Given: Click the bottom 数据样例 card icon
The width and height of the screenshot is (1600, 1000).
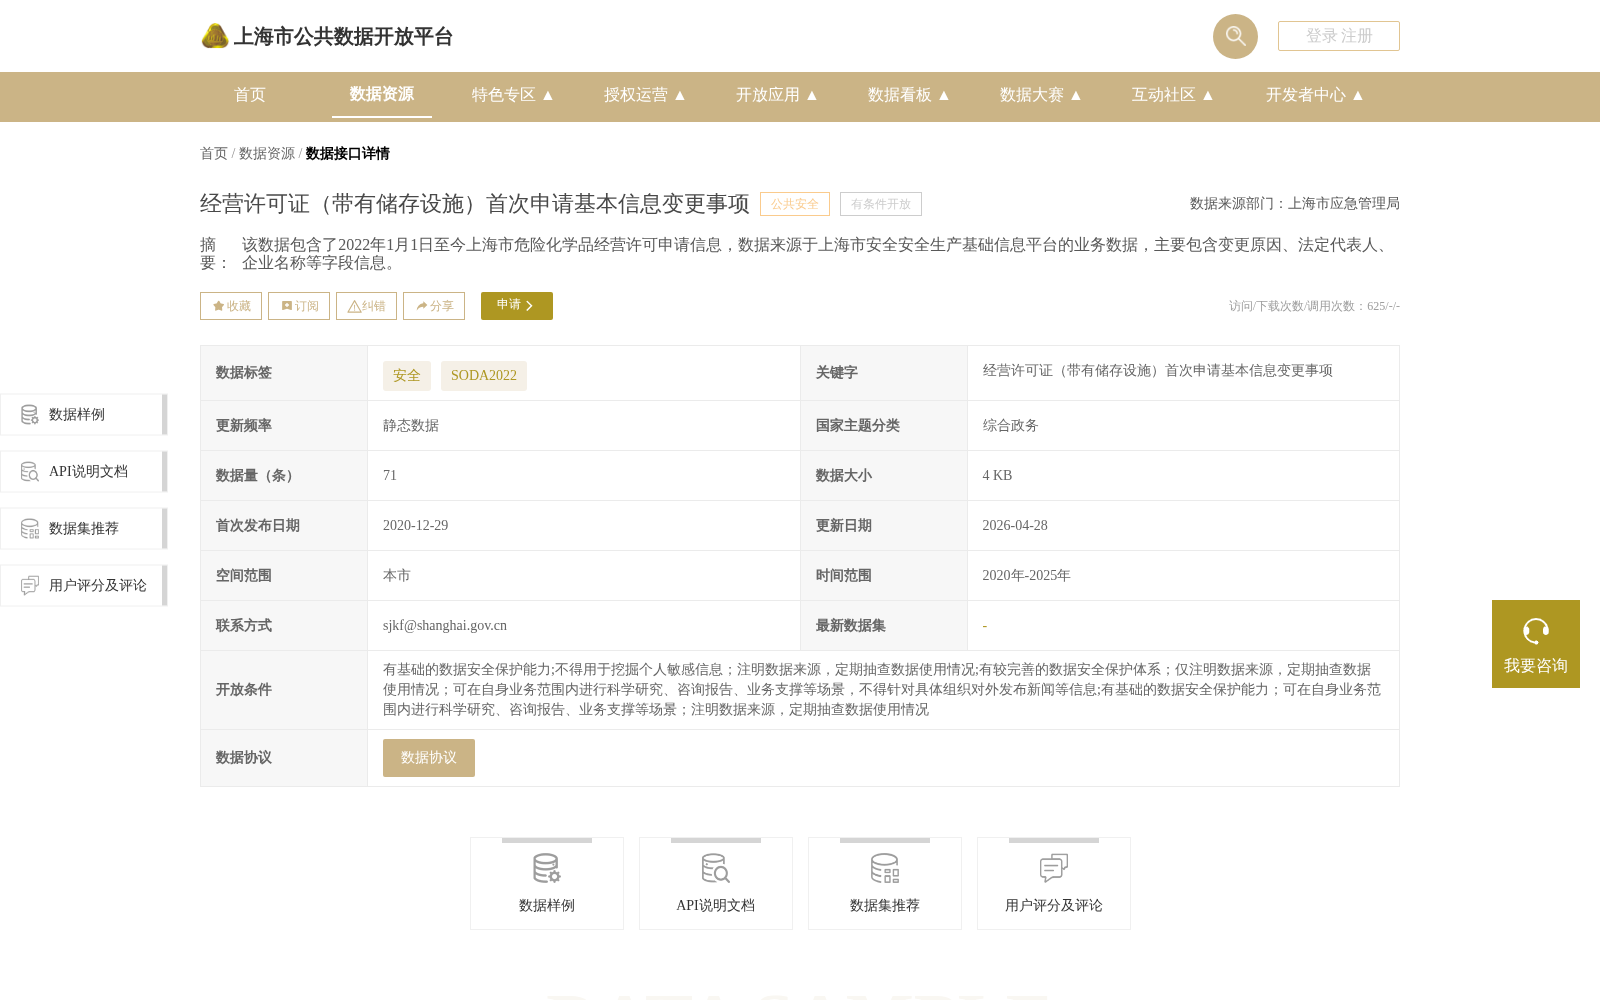Looking at the screenshot, I should (547, 868).
